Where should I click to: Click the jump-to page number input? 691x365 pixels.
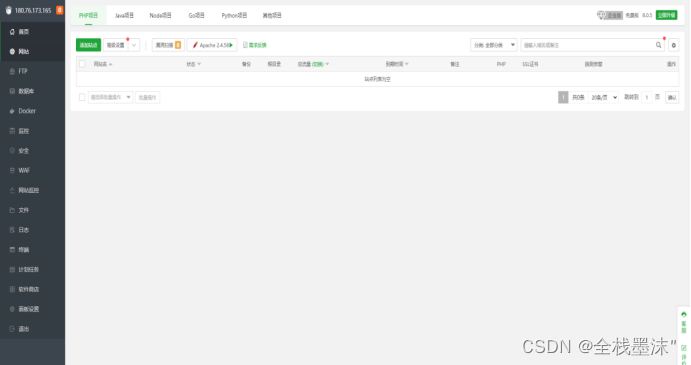click(646, 97)
